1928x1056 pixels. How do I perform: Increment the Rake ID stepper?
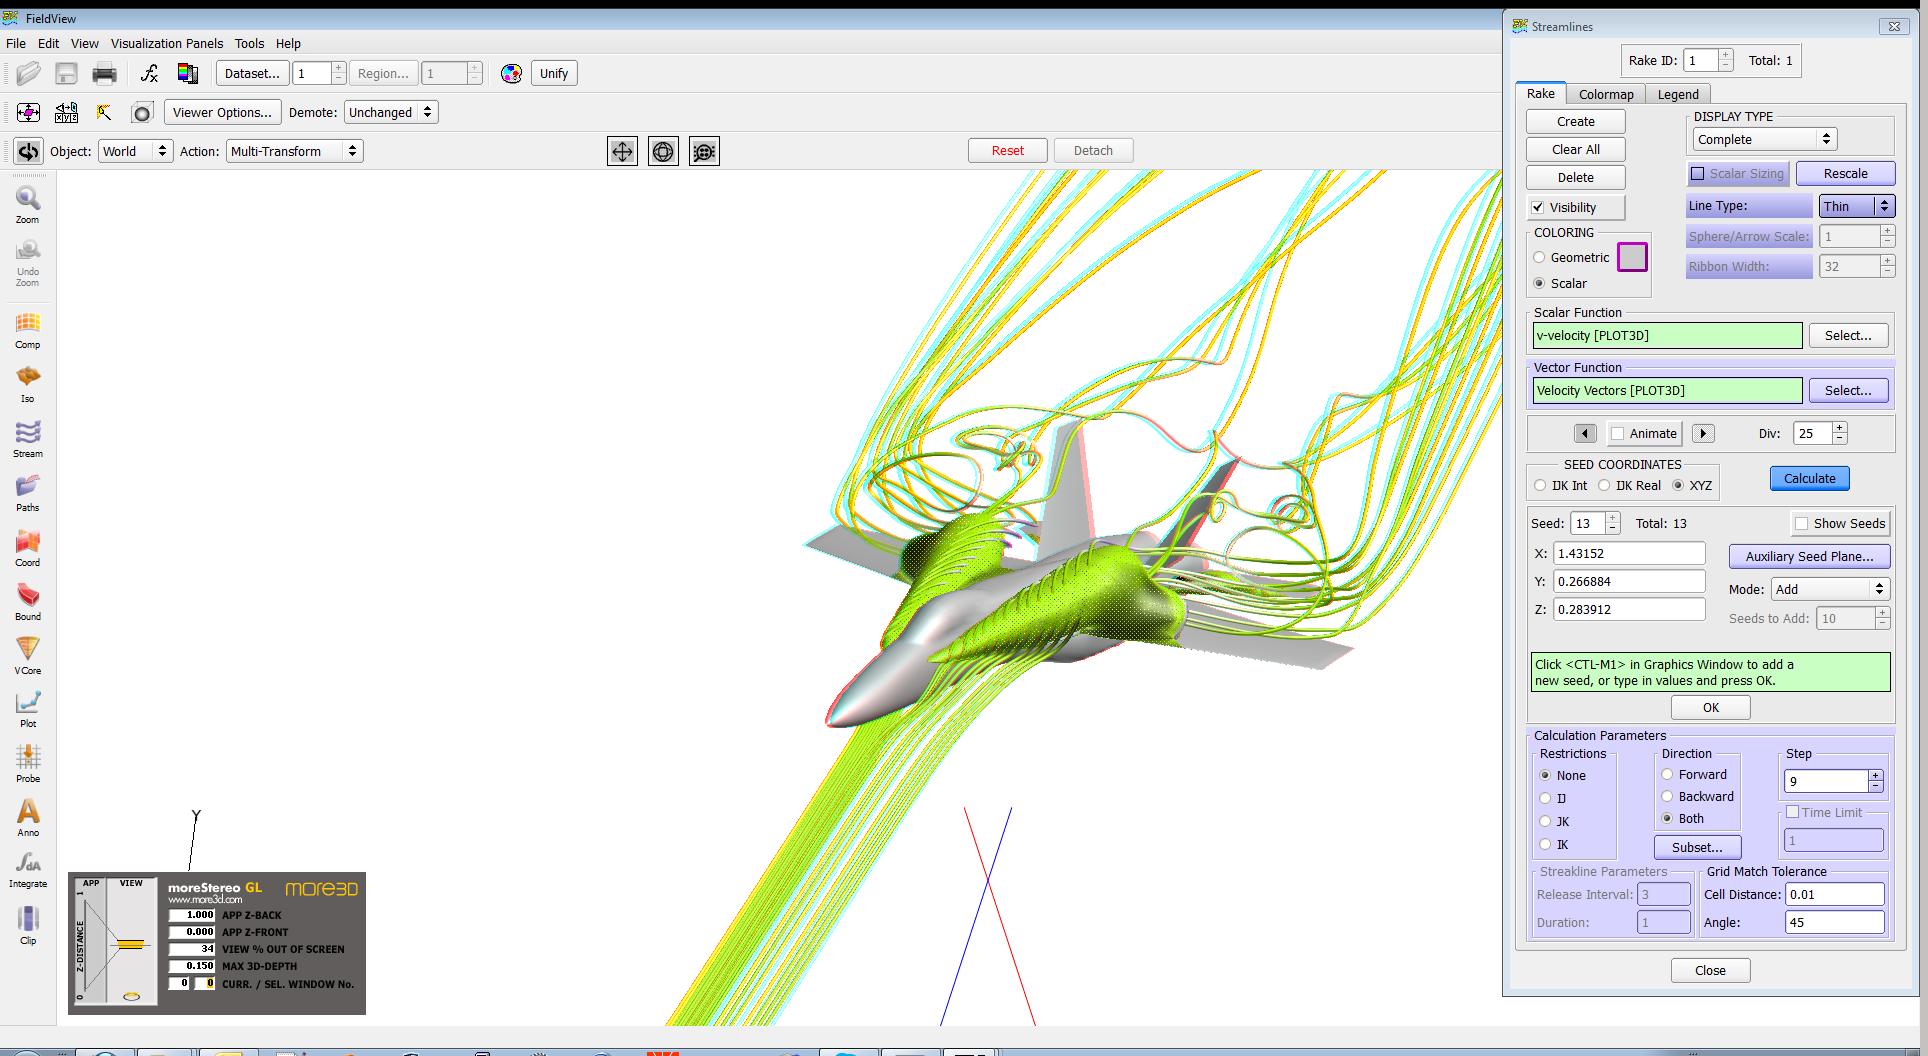[x=1725, y=55]
